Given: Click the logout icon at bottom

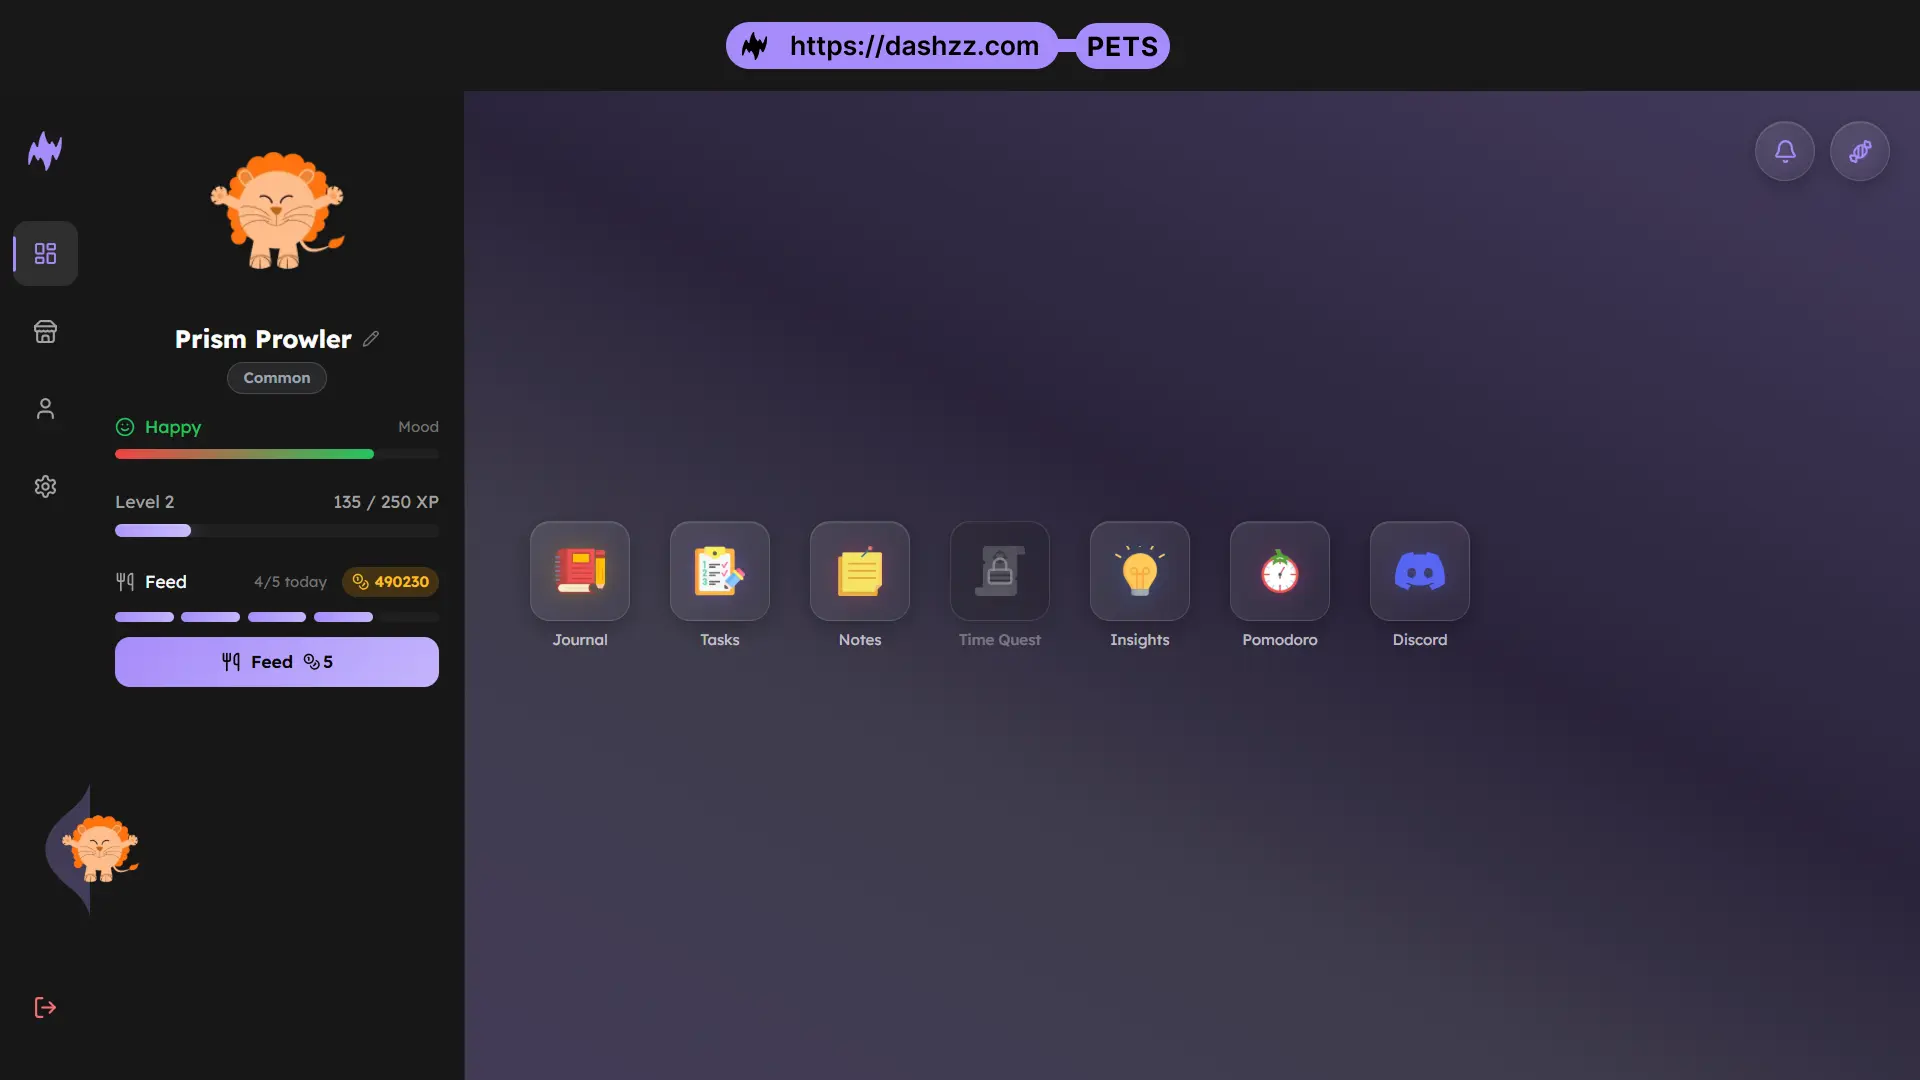Looking at the screenshot, I should [46, 1007].
